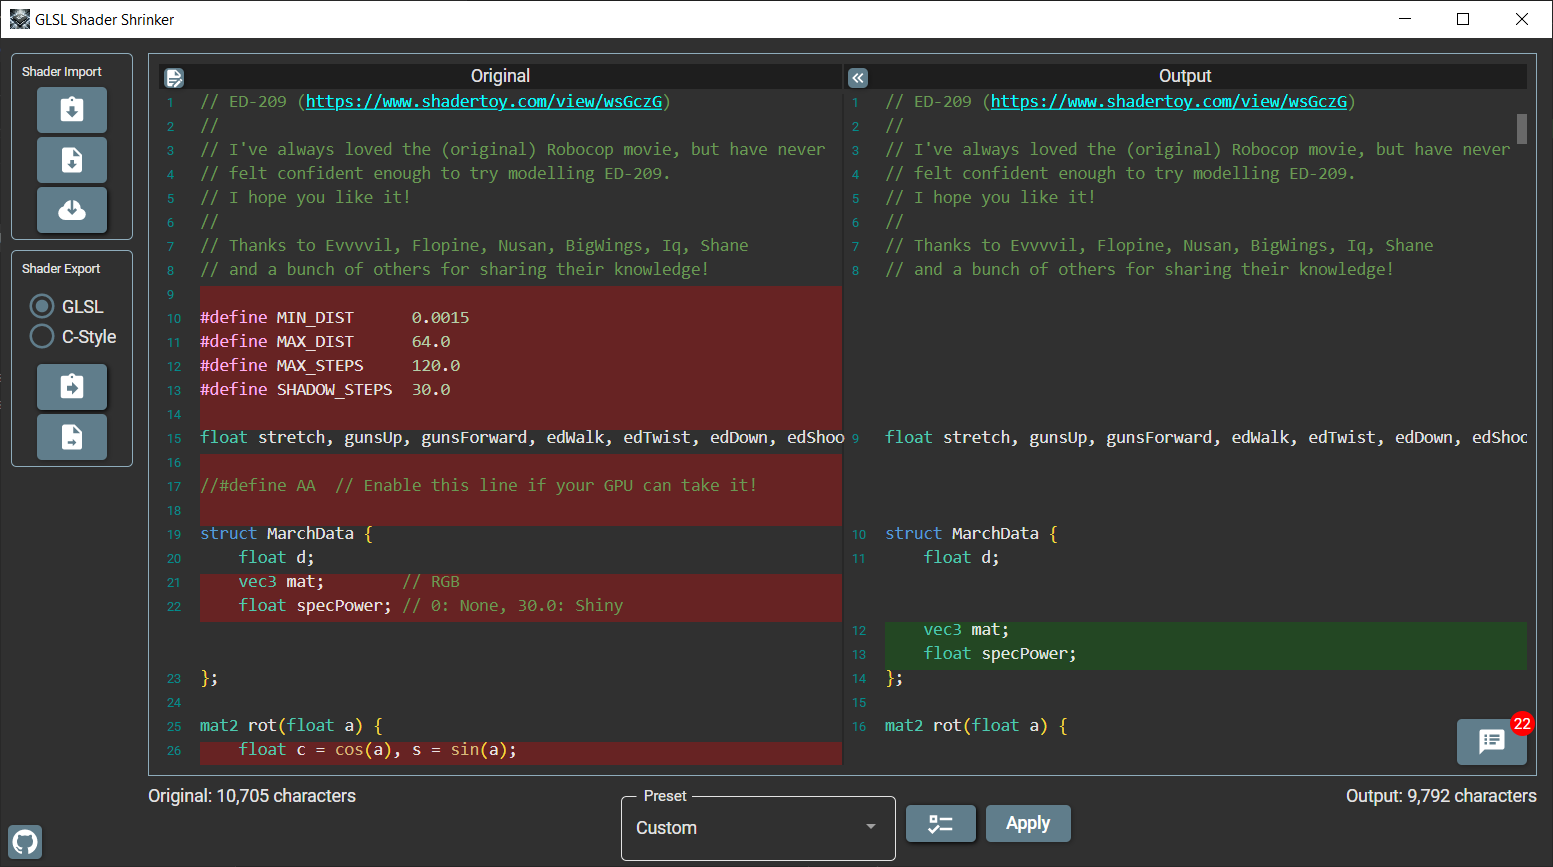Click the GLSL Shader Shrinker title bar icon
1553x867 pixels.
click(x=20, y=19)
